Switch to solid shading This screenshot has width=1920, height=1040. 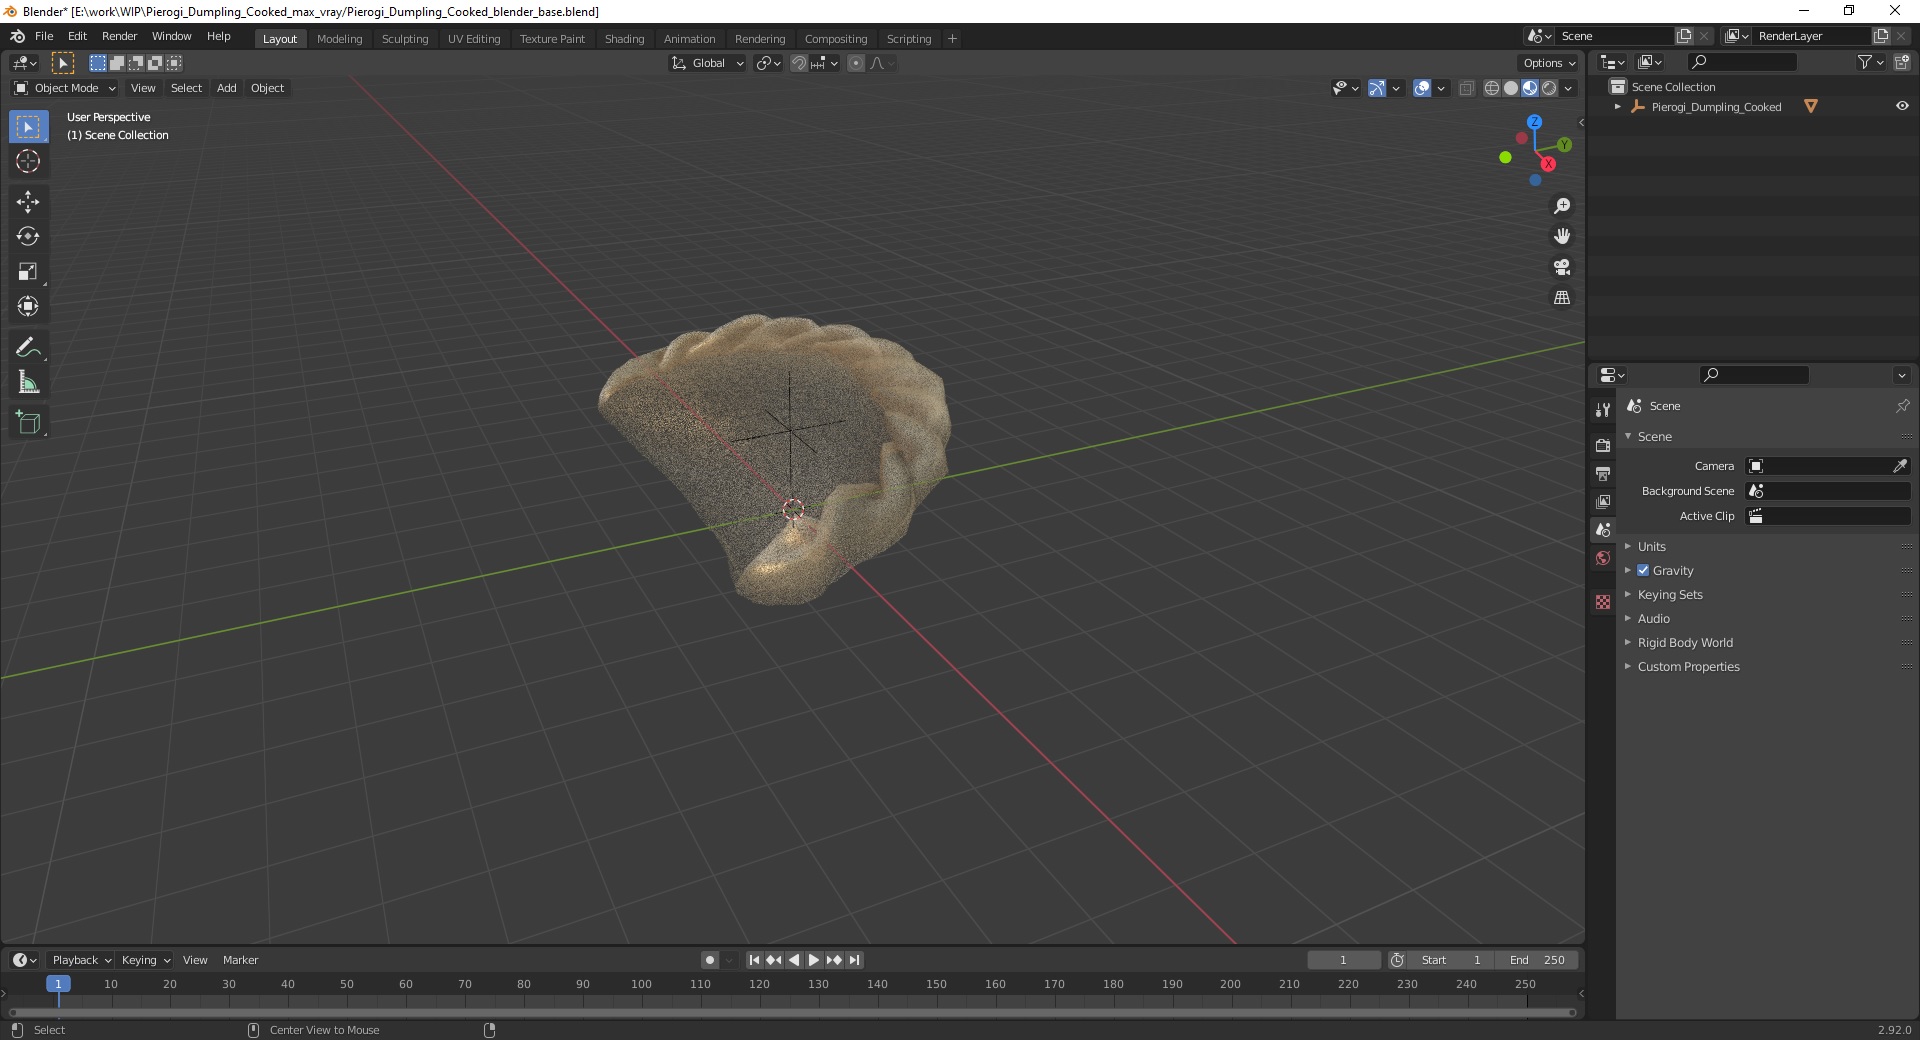(1511, 88)
